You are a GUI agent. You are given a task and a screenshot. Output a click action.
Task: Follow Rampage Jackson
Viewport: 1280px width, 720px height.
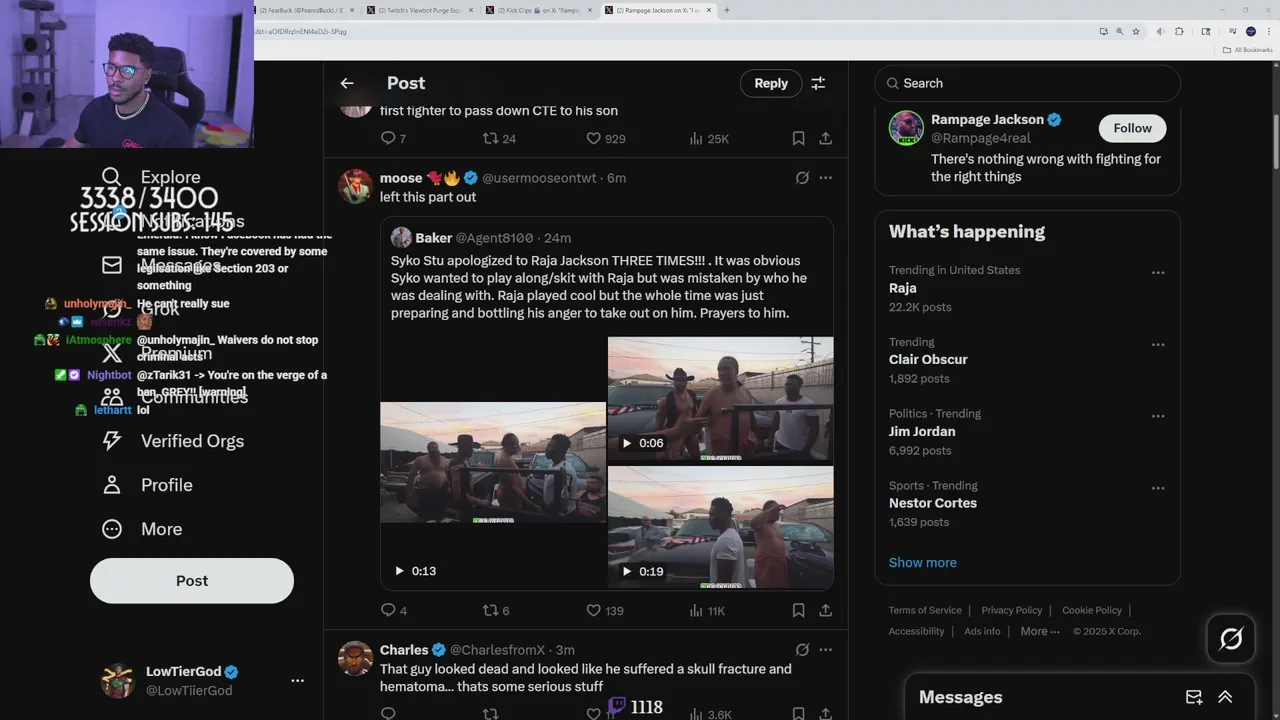tap(1132, 128)
